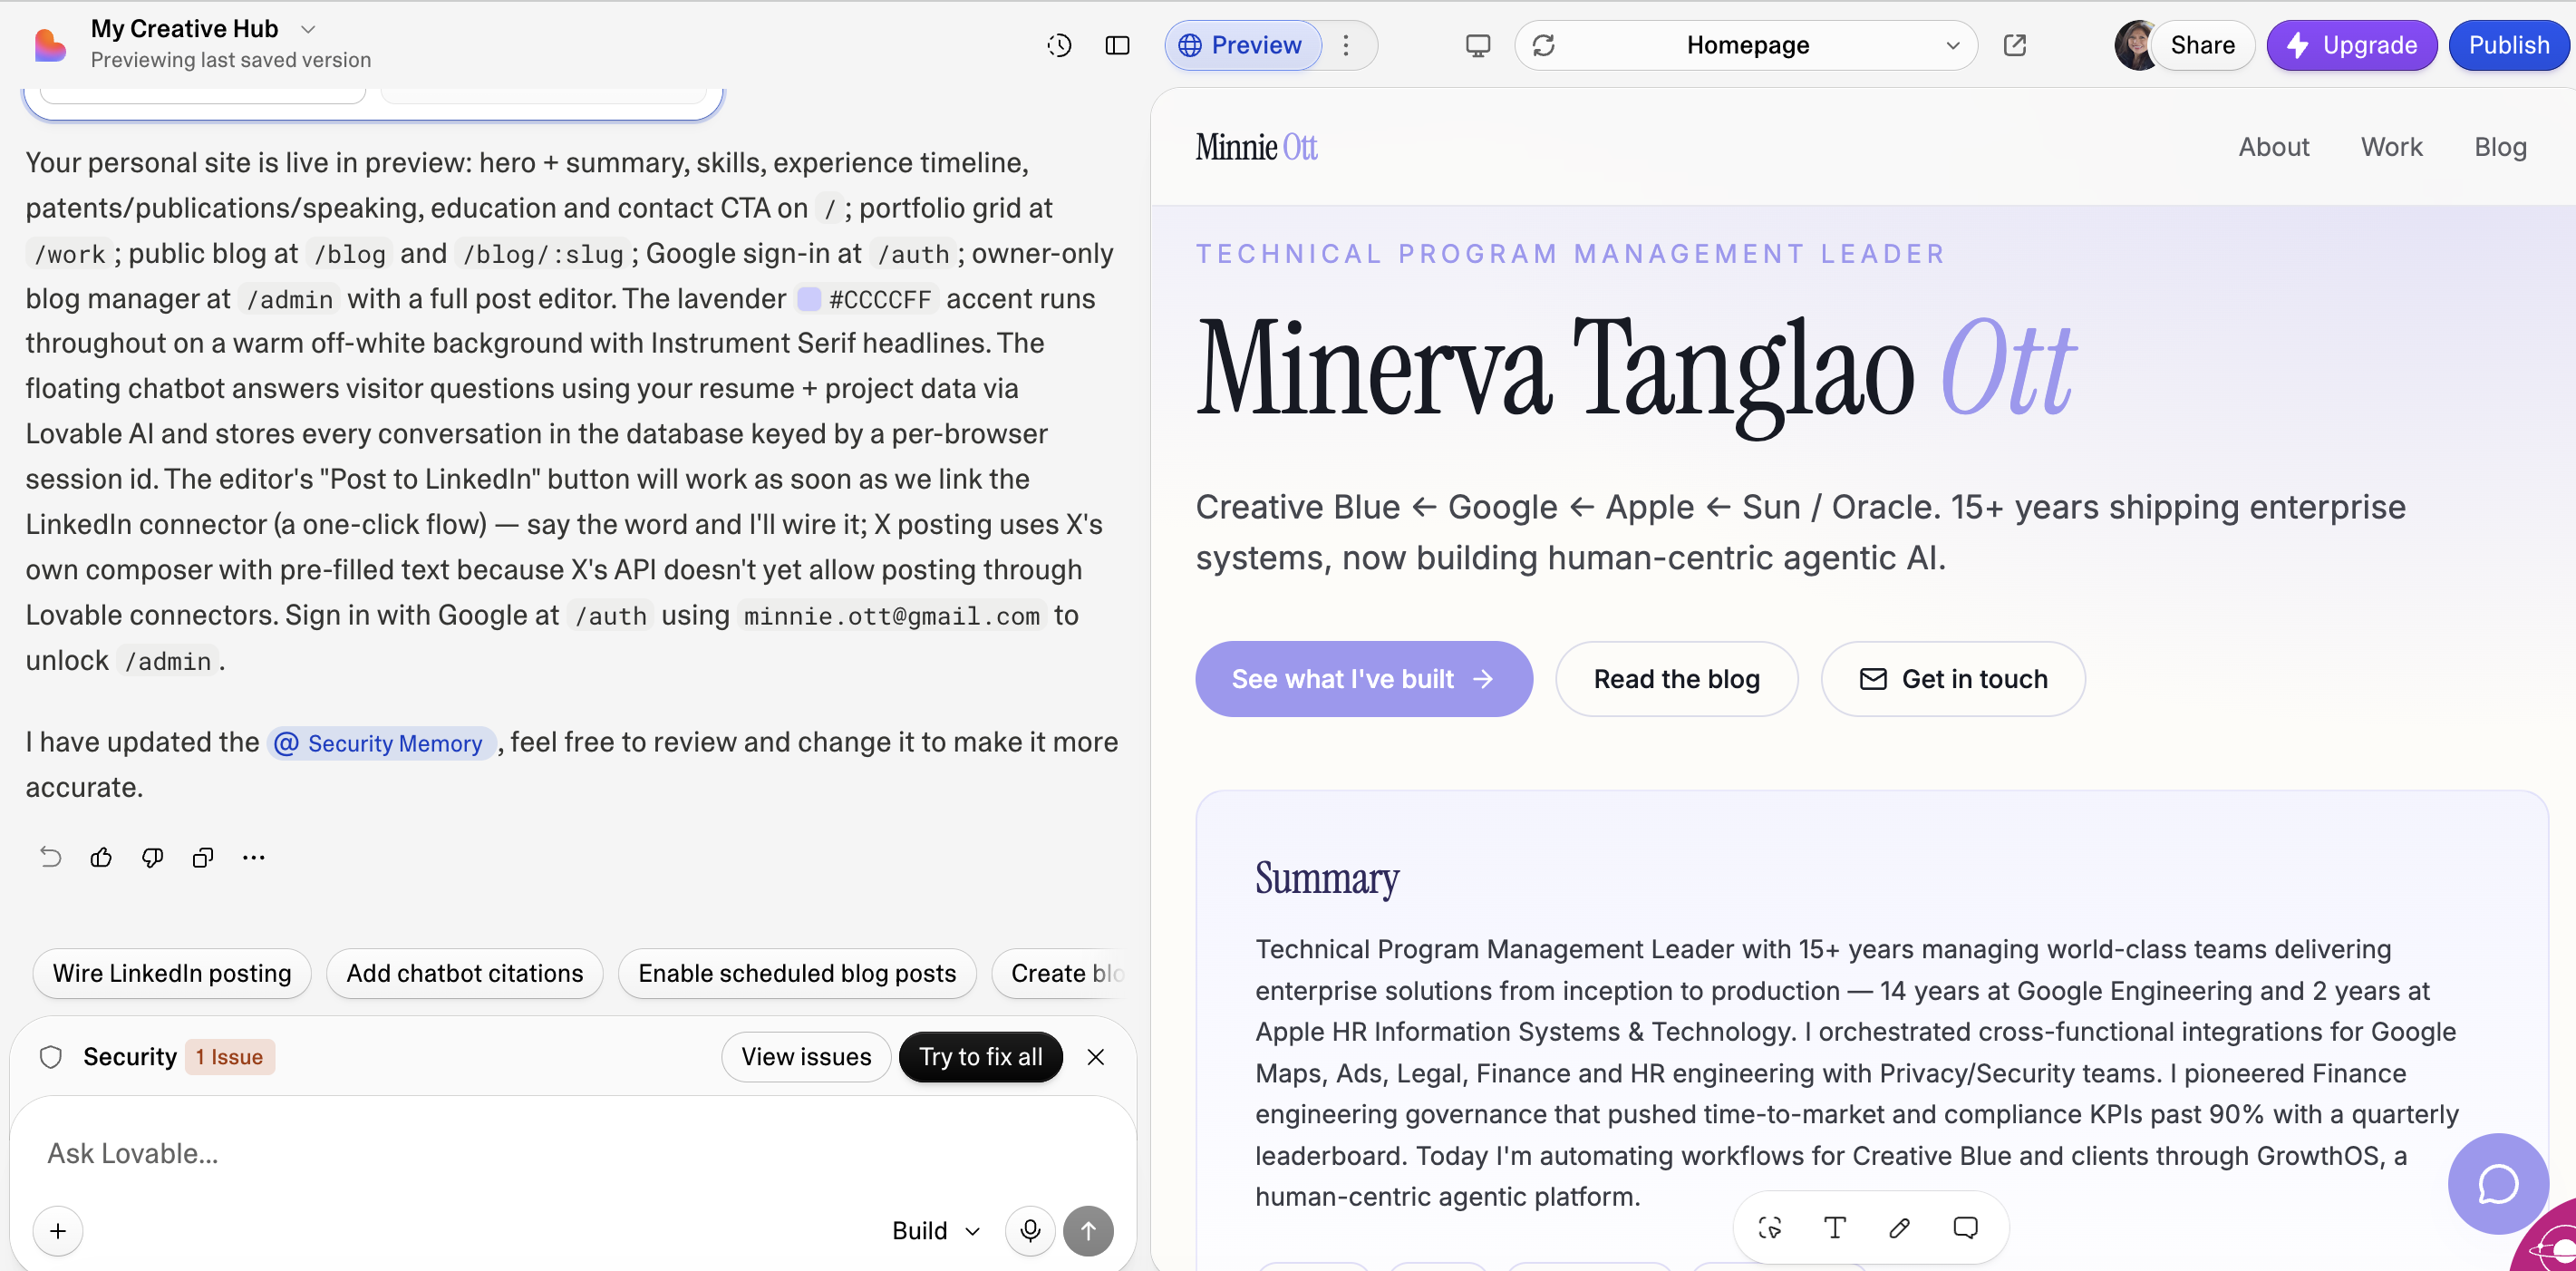This screenshot has height=1271, width=2576.
Task: Click the Minnie Ott site logo
Action: [1256, 147]
